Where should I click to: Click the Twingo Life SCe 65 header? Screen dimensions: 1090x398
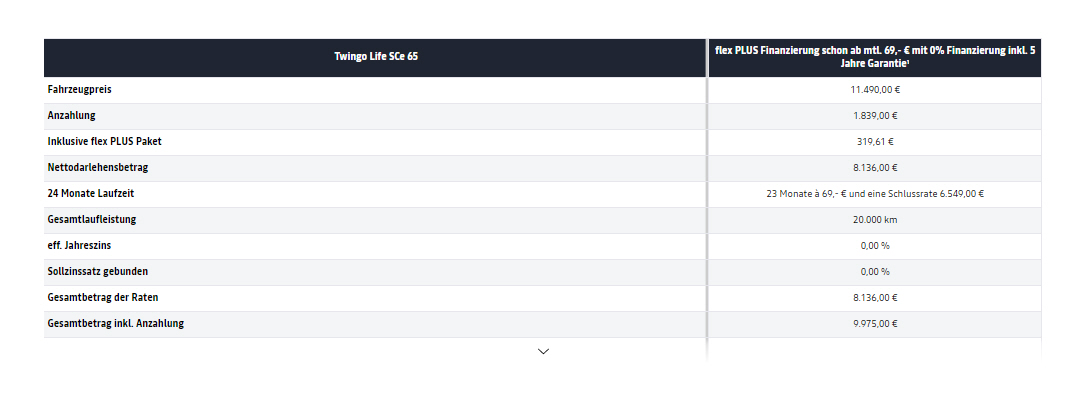tap(376, 57)
